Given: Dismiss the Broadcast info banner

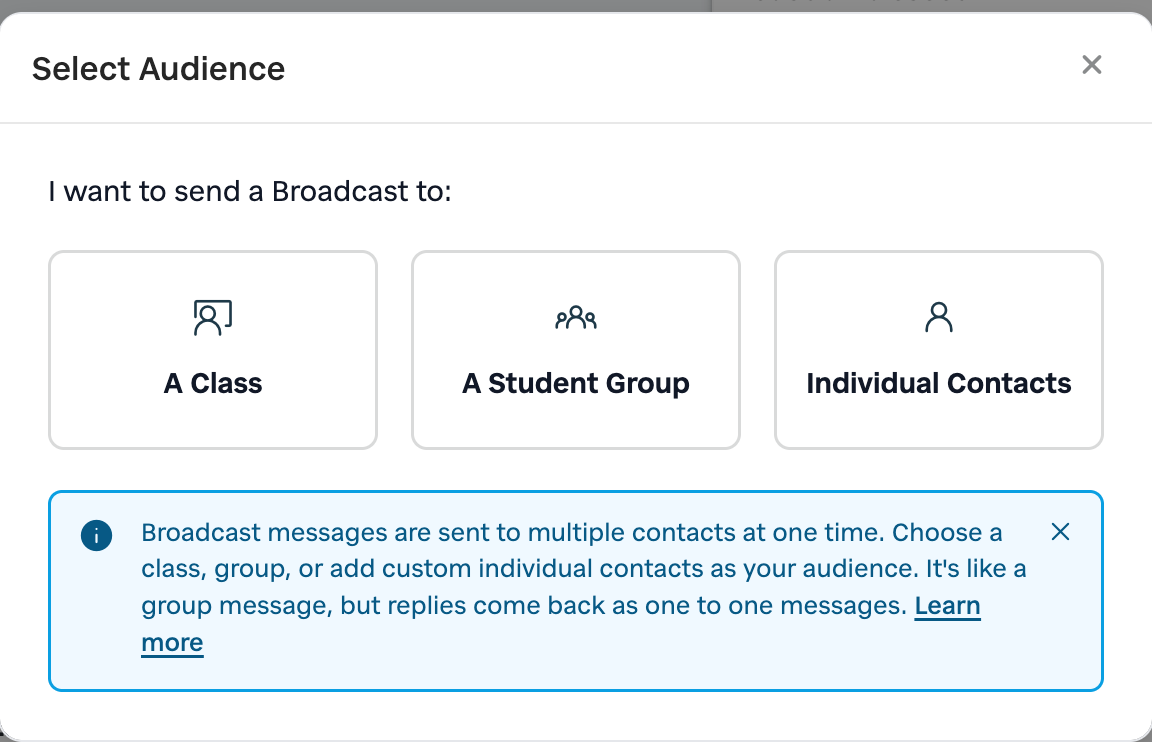Looking at the screenshot, I should [1060, 532].
